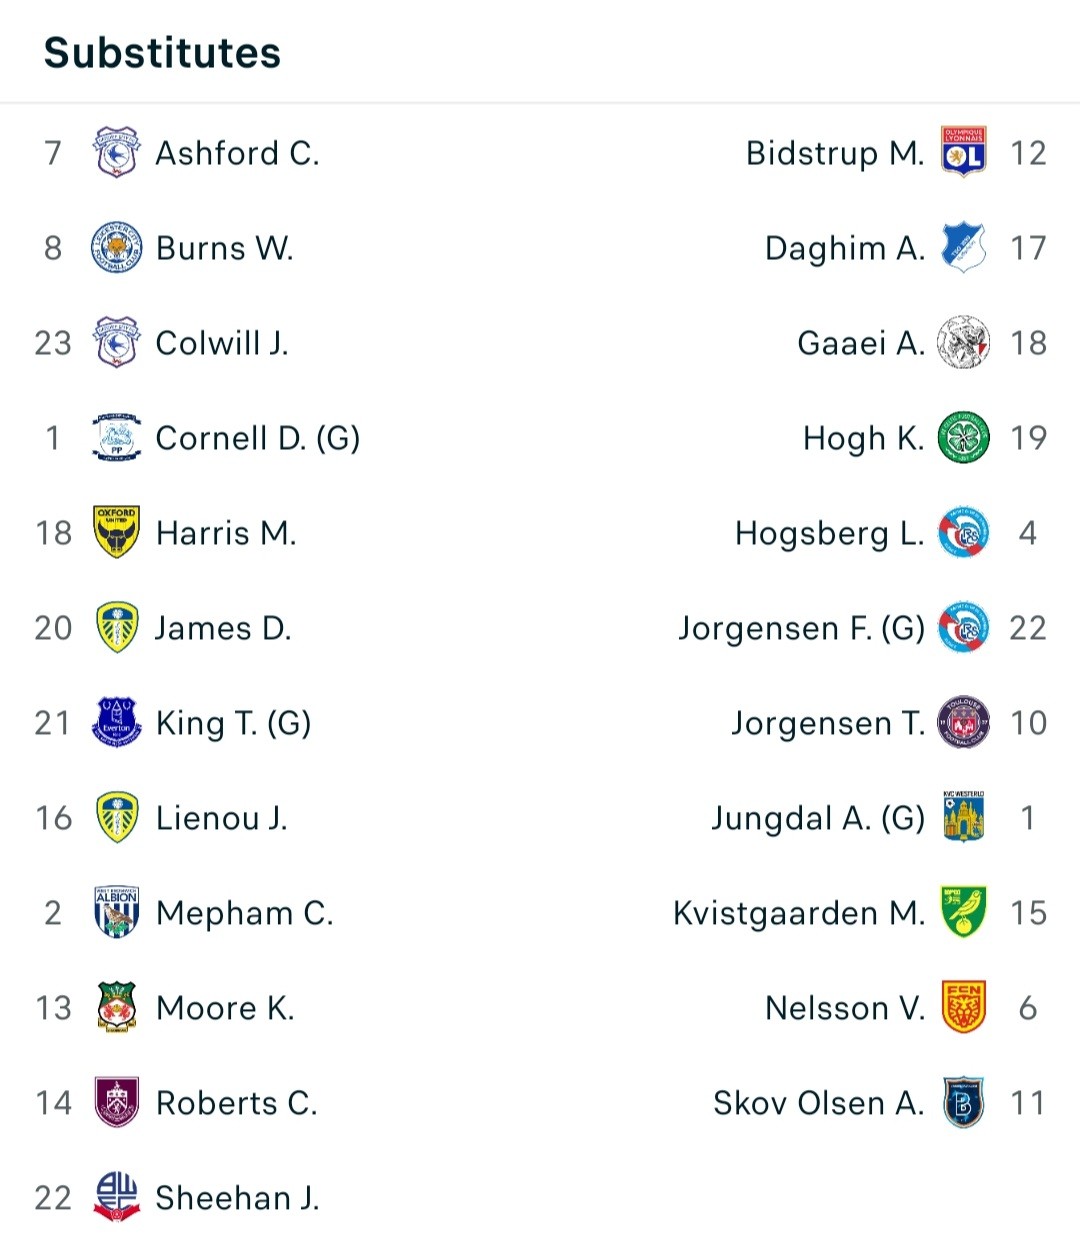Screen dimensions: 1080x1242
Task: Tap the Bolton Wanderers crest beside Sheehan J.
Action: click(116, 1198)
